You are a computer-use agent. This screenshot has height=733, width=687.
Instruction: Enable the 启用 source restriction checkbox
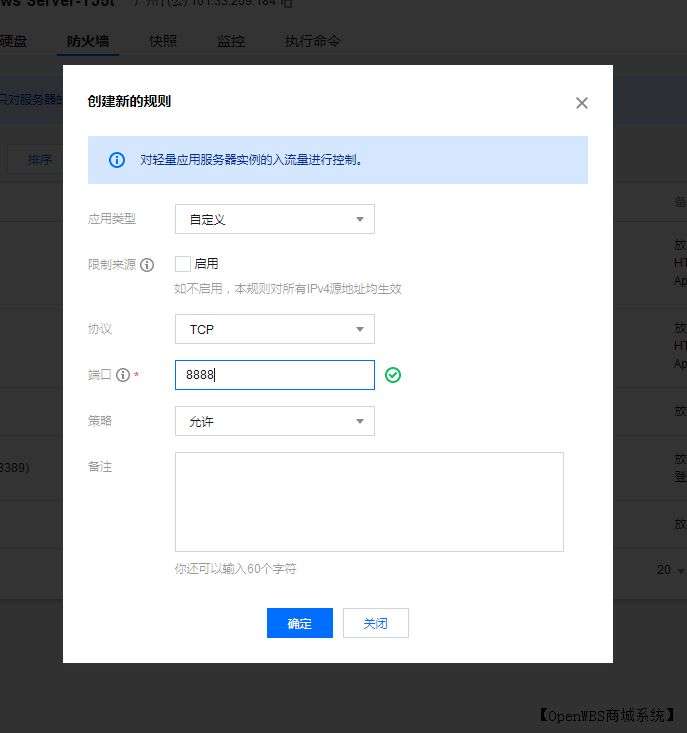tap(183, 264)
